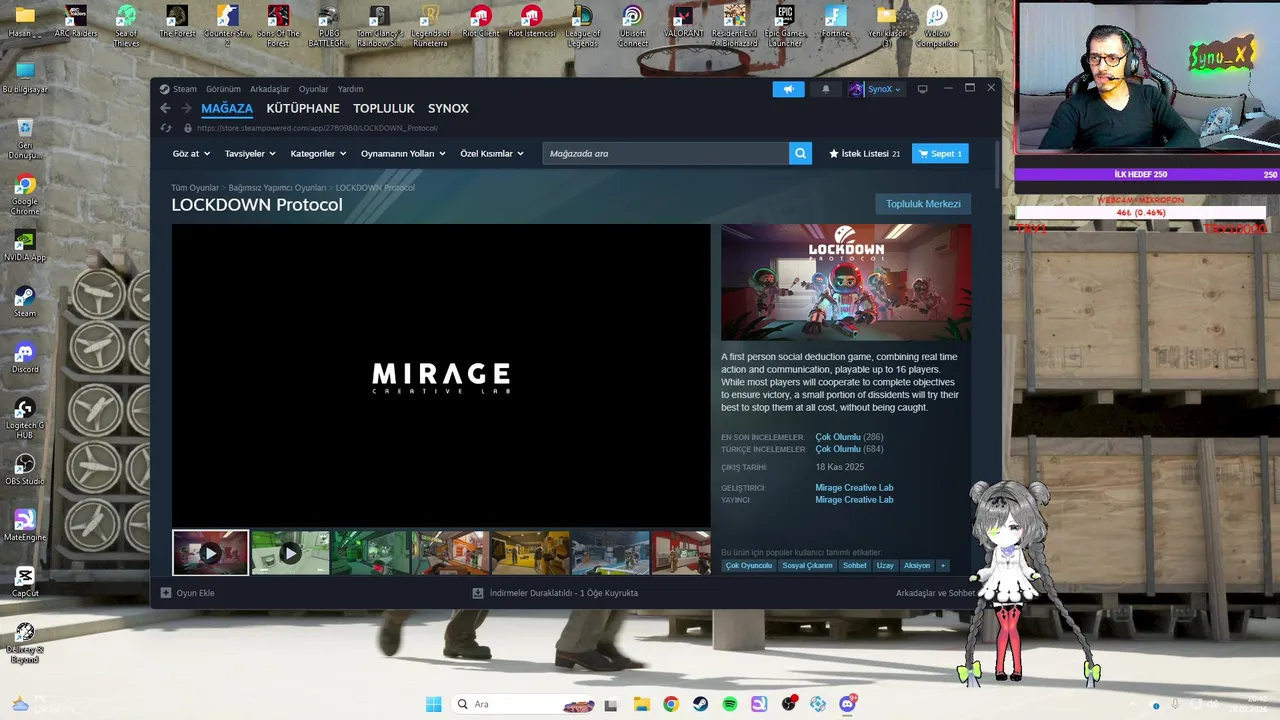Select the MAĞAZA tab

227,108
